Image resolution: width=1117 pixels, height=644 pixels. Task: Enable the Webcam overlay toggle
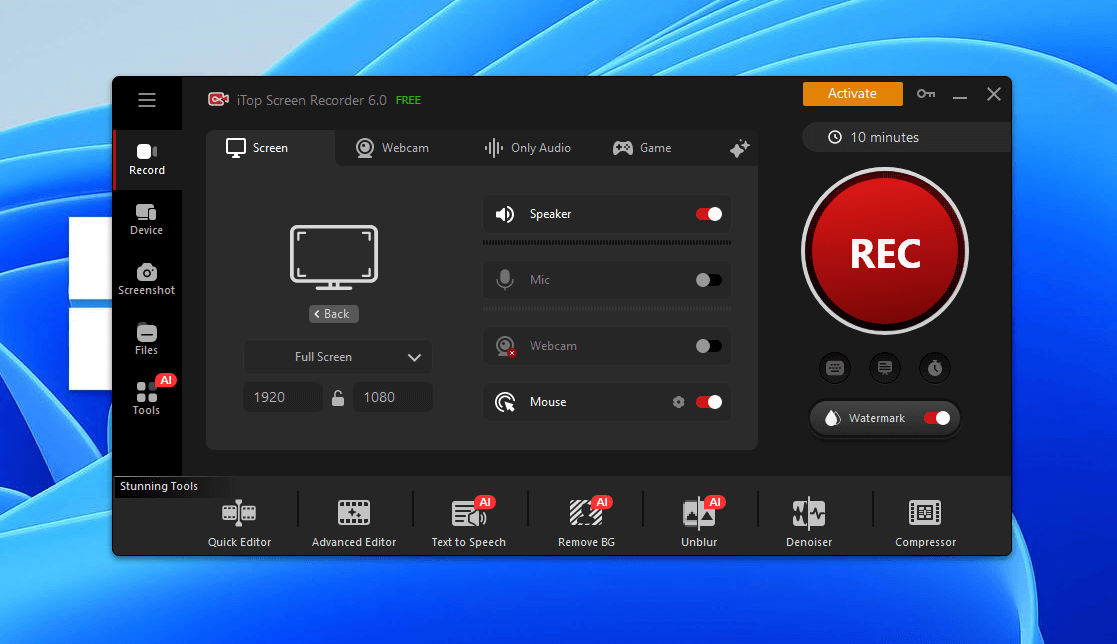click(709, 346)
